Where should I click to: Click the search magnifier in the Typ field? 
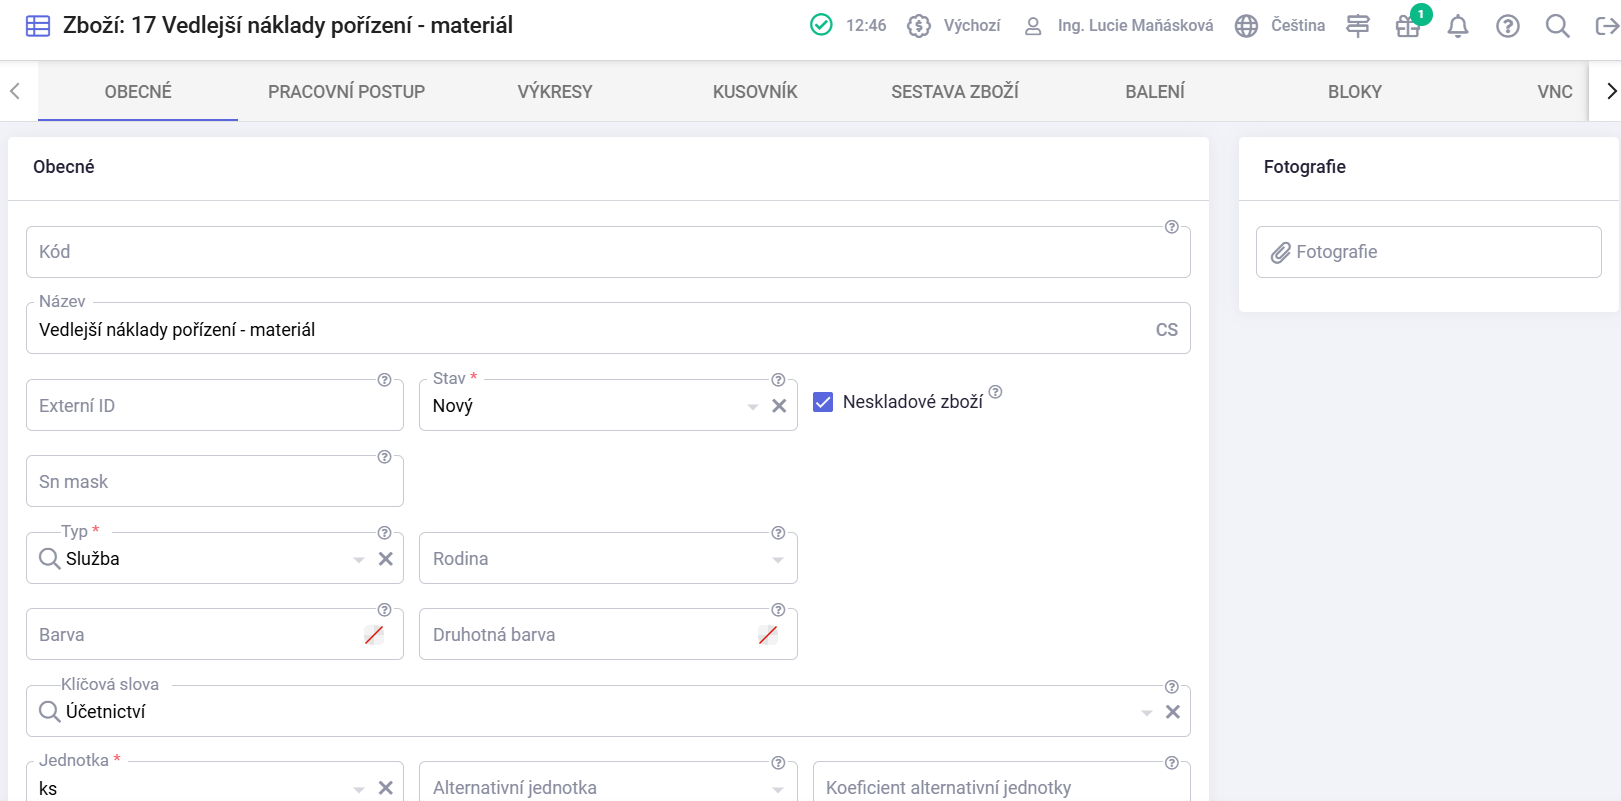click(50, 558)
